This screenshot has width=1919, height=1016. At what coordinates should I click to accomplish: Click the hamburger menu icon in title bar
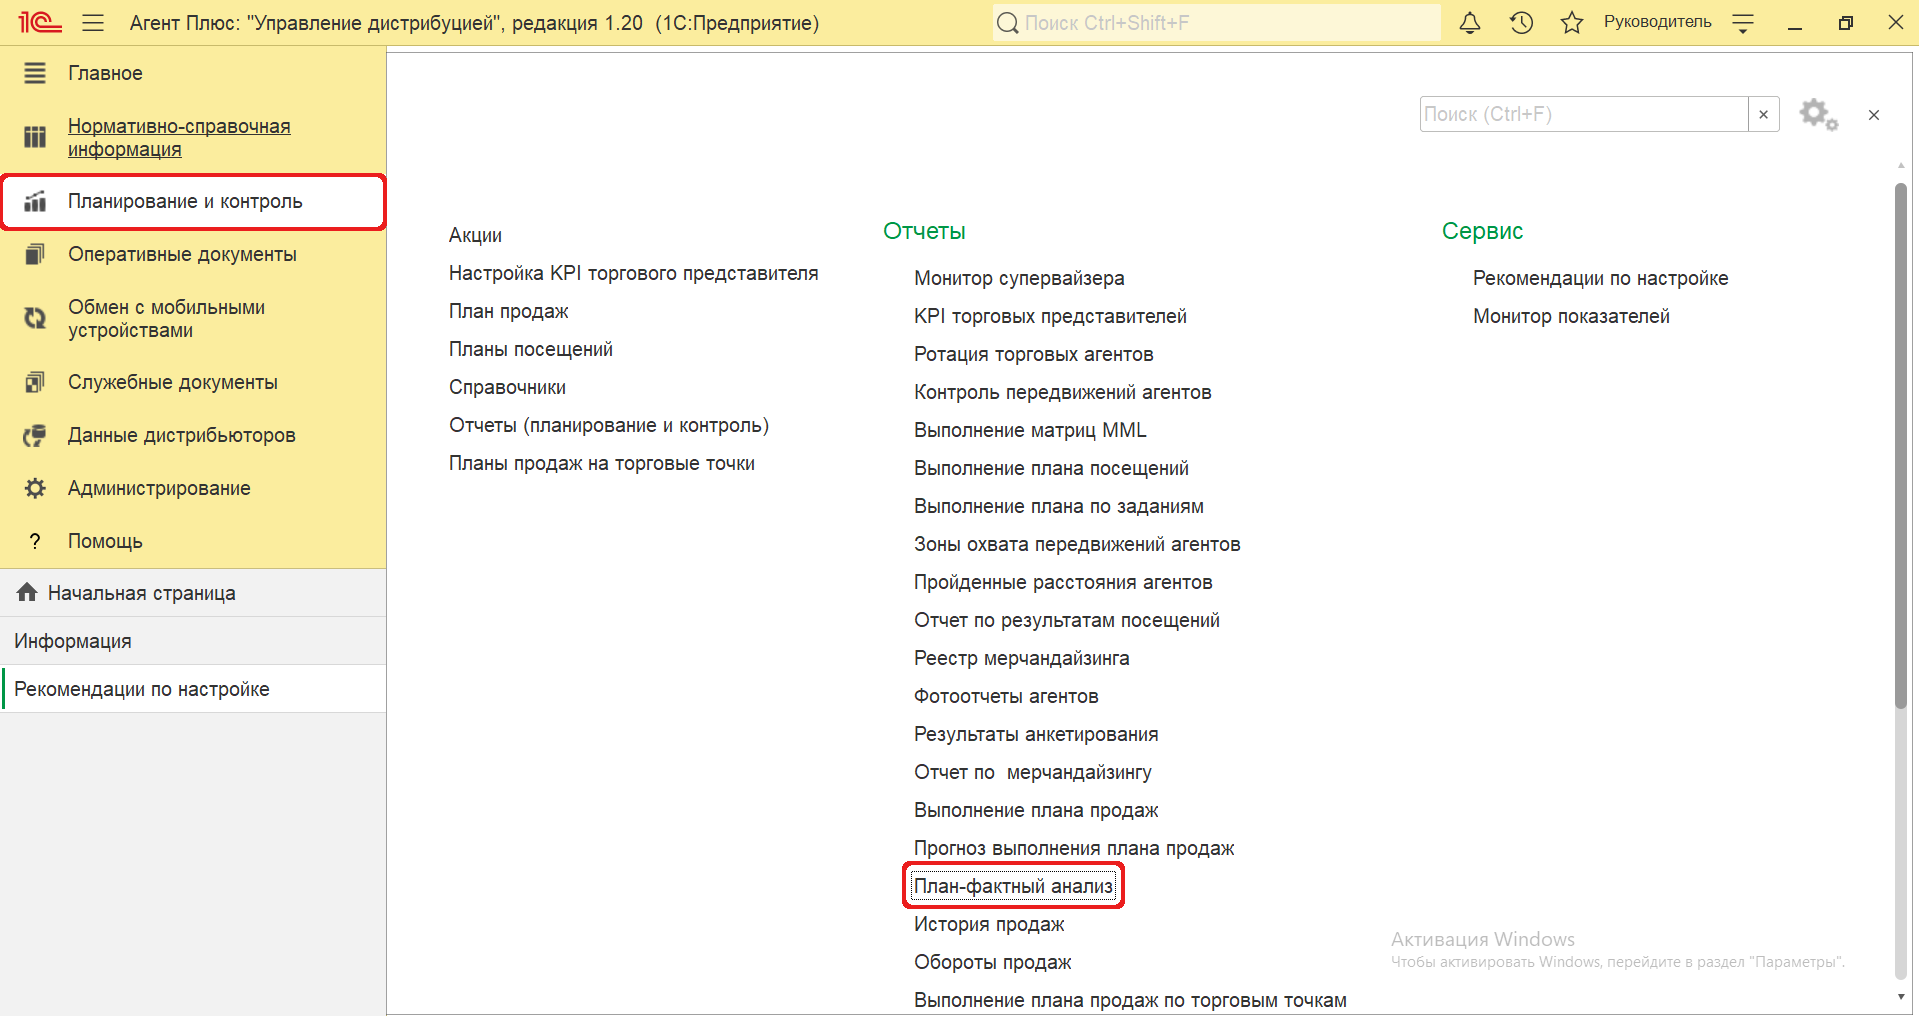[x=93, y=23]
